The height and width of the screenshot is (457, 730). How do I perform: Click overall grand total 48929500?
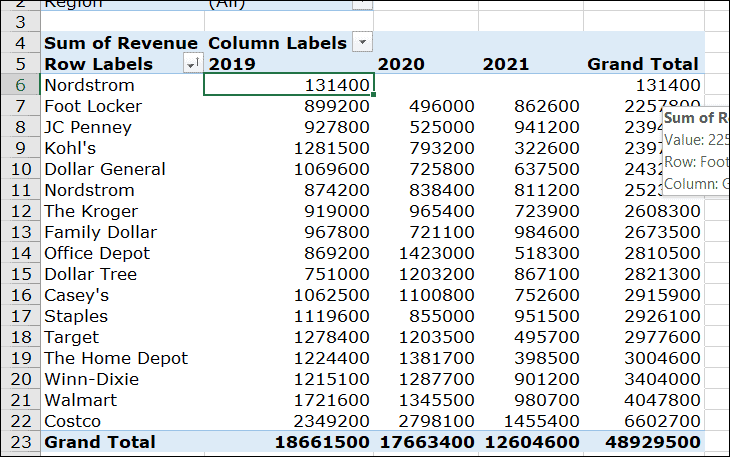point(653,442)
